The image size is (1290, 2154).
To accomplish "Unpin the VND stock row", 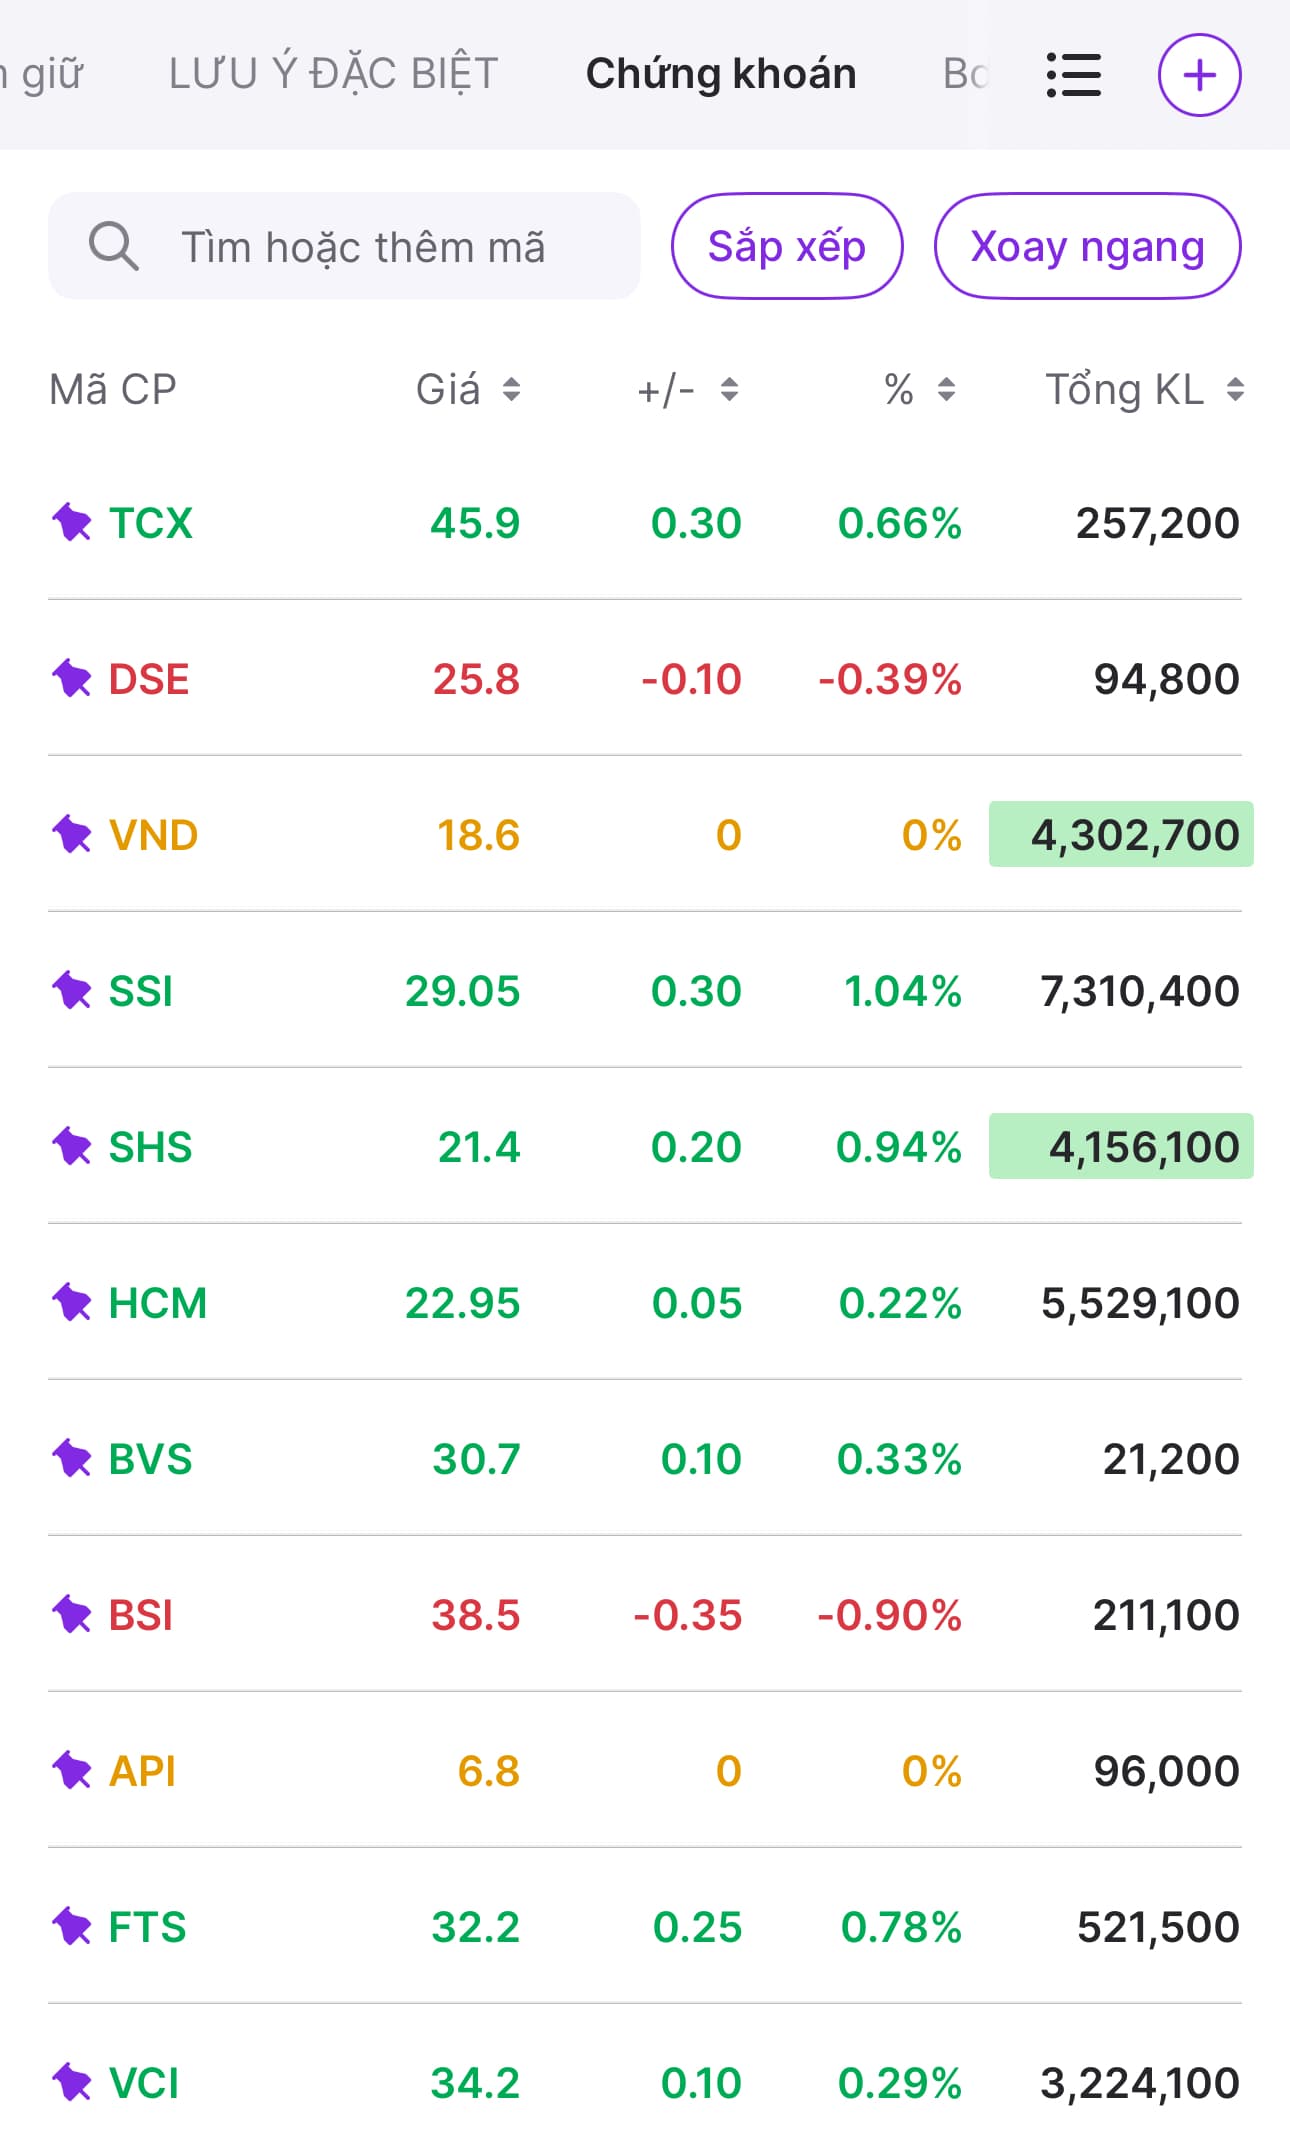I will (x=72, y=834).
